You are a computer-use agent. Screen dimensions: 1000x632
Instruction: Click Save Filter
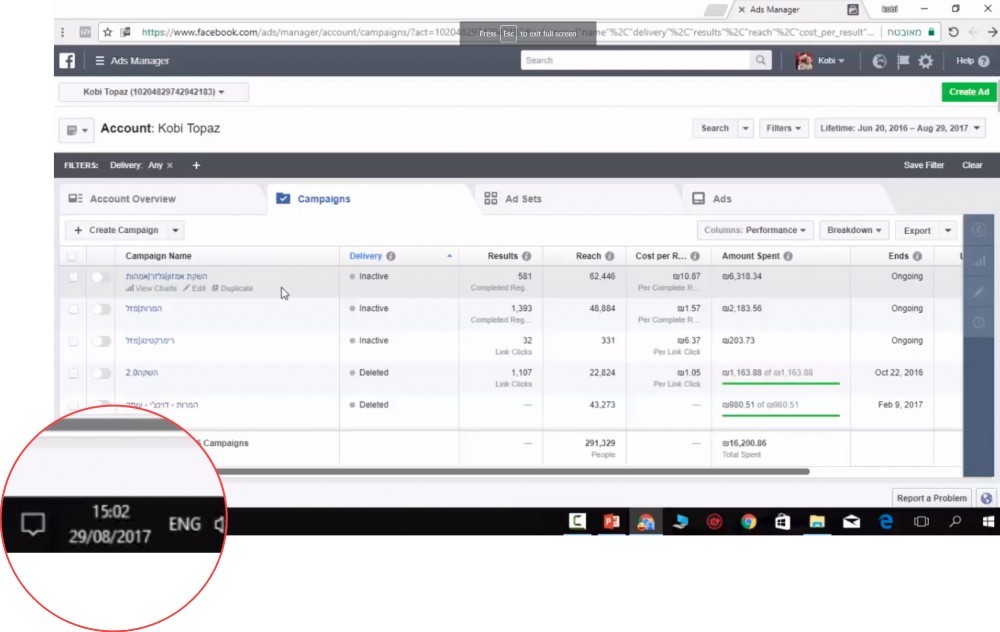coord(923,165)
